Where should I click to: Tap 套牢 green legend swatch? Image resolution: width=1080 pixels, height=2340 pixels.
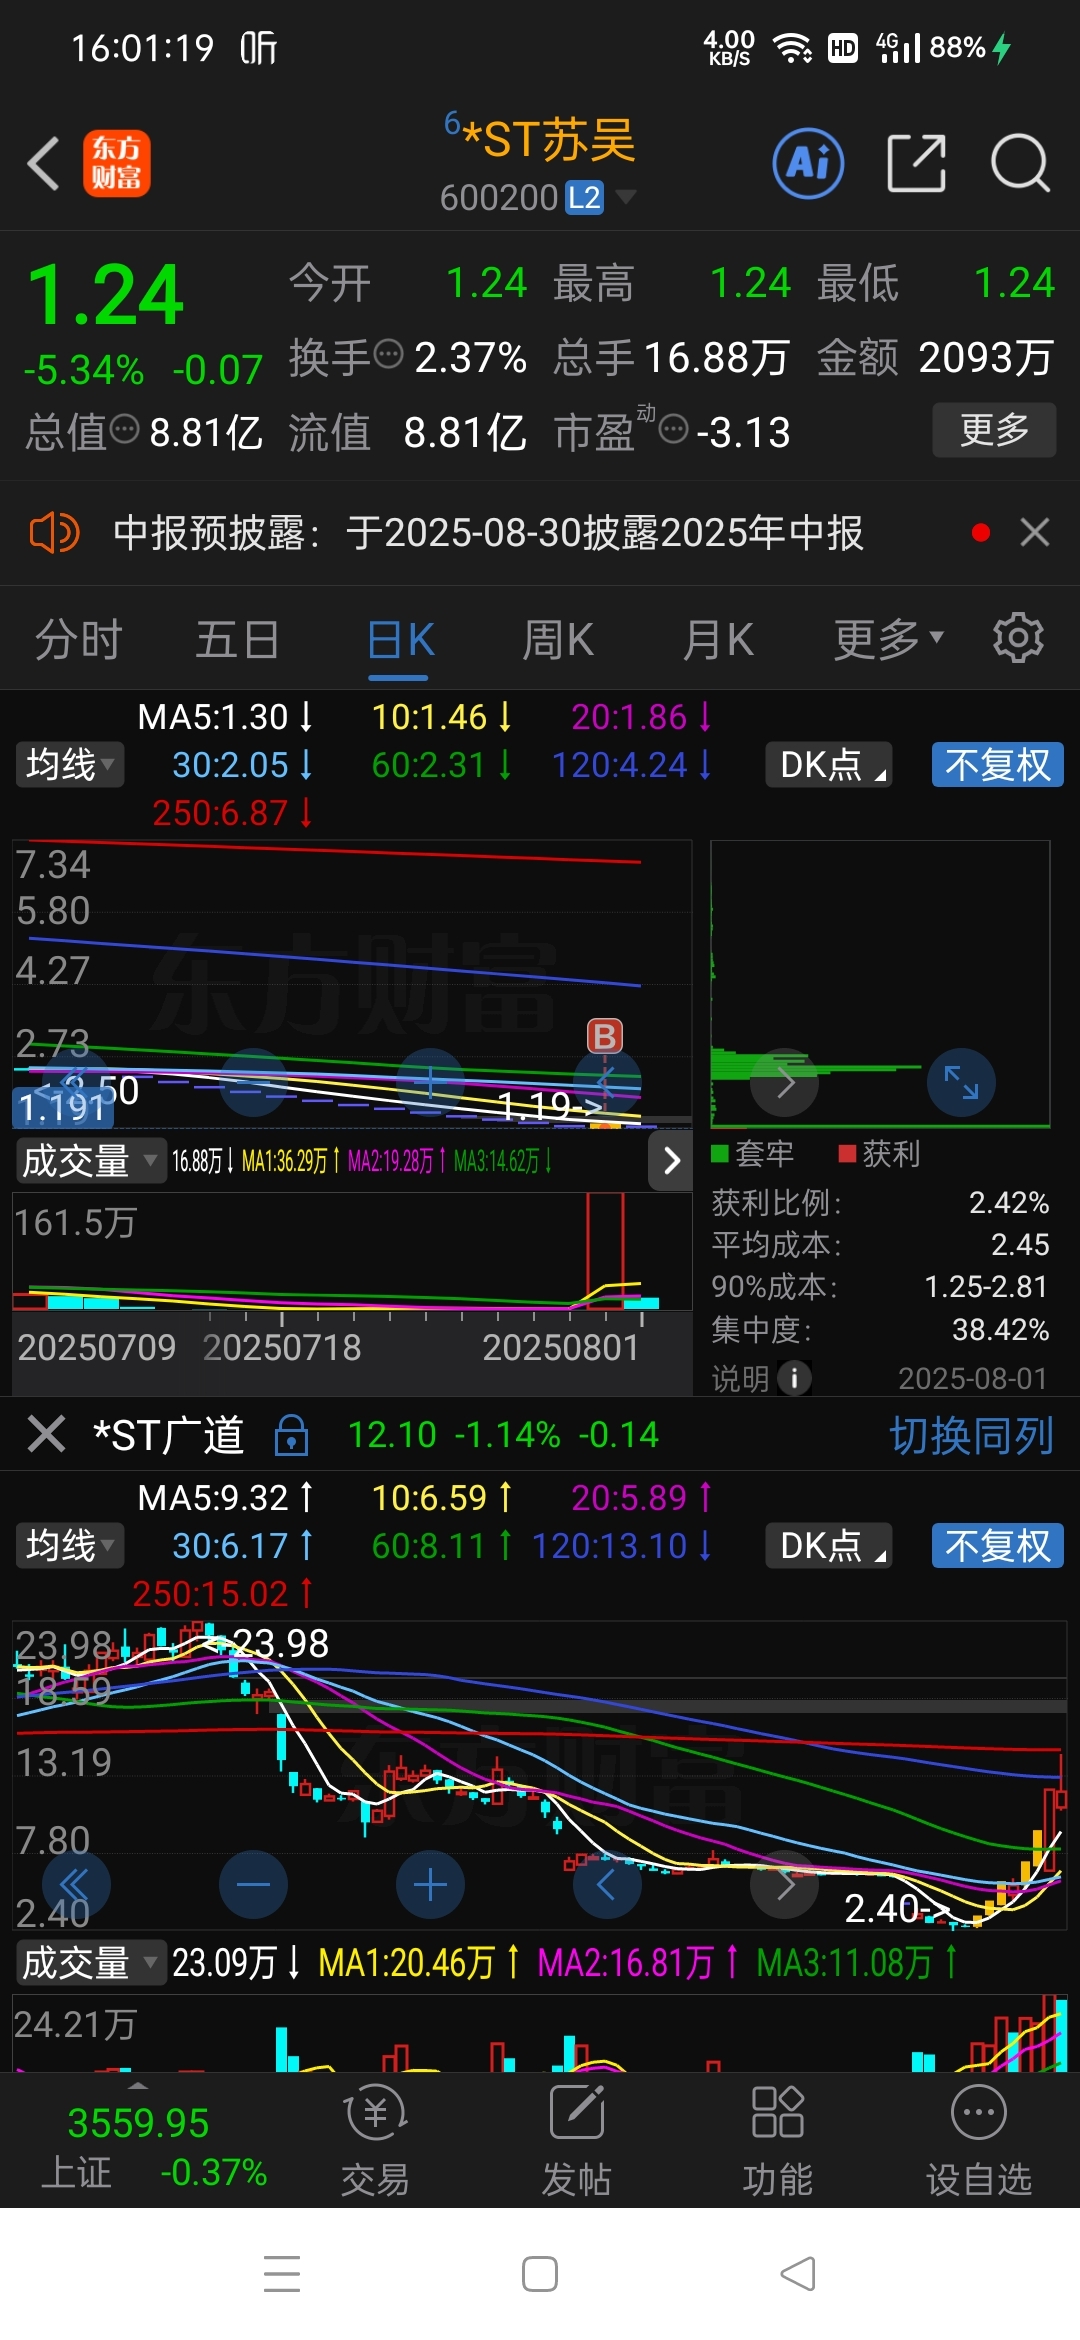pos(719,1154)
